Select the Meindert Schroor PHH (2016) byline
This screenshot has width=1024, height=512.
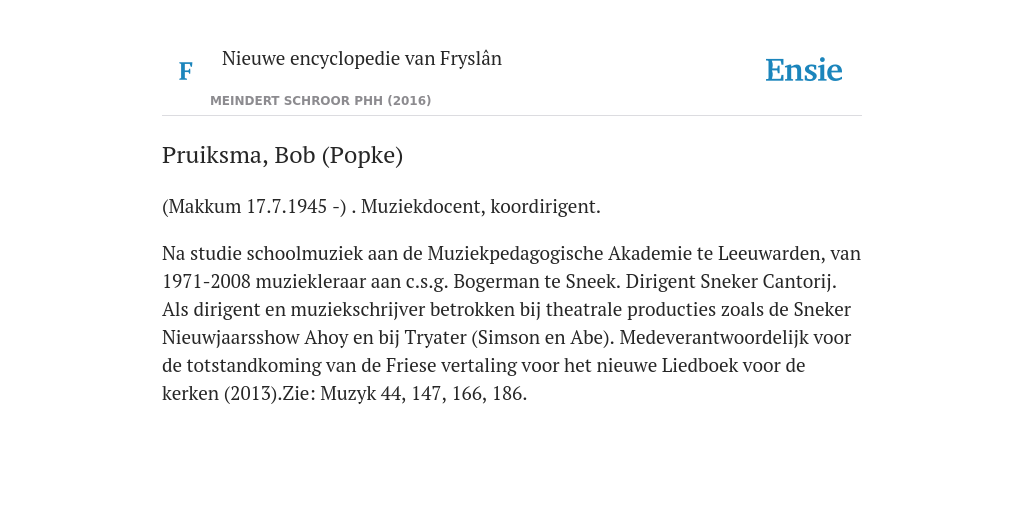(x=321, y=101)
